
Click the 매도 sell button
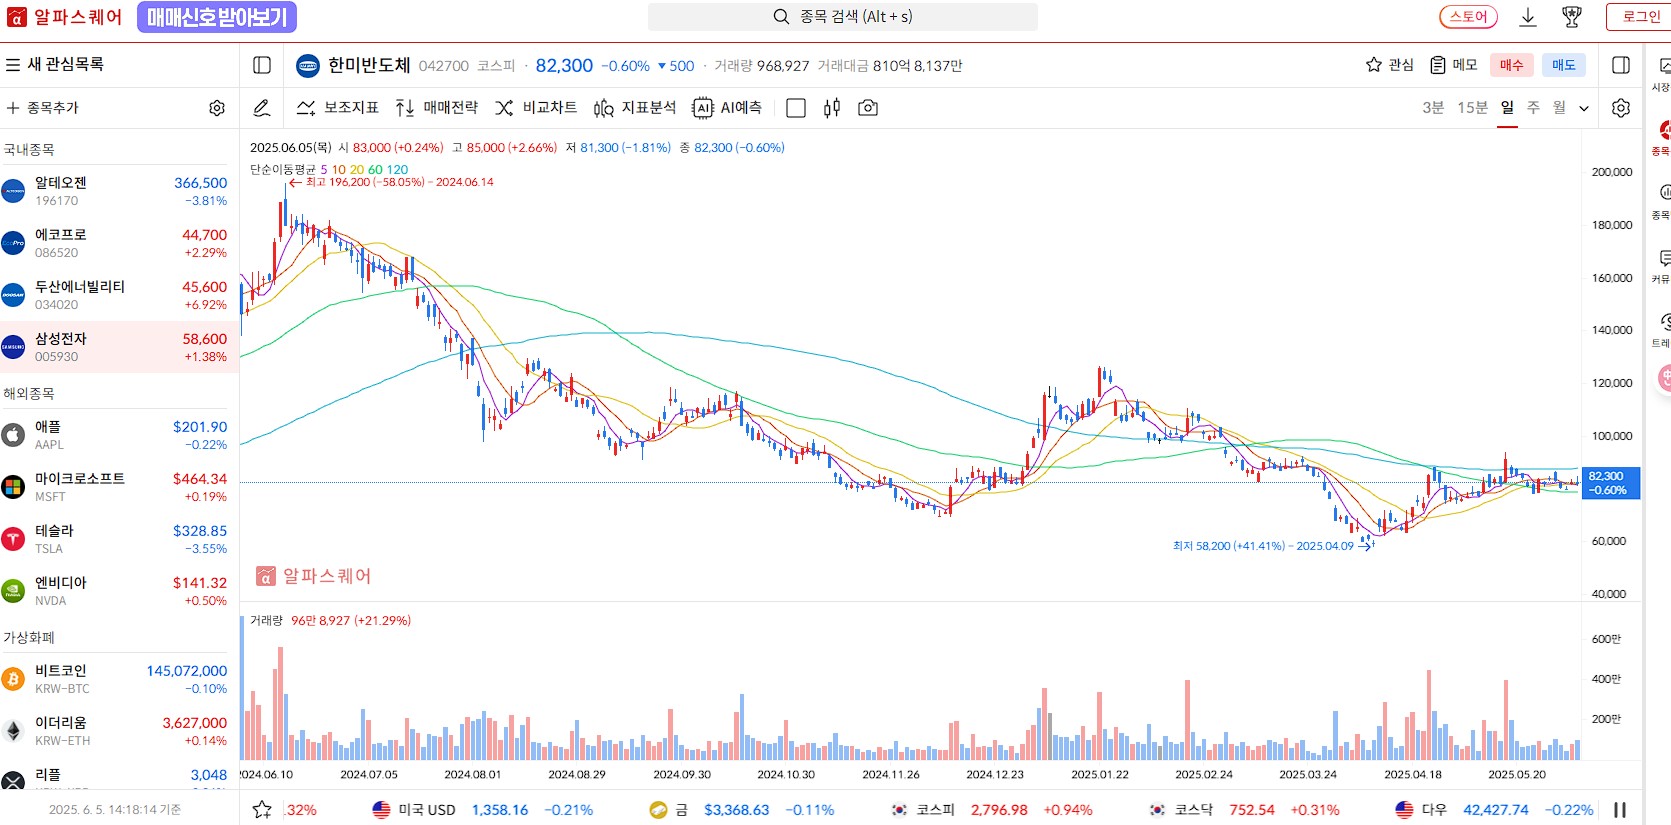click(x=1563, y=65)
